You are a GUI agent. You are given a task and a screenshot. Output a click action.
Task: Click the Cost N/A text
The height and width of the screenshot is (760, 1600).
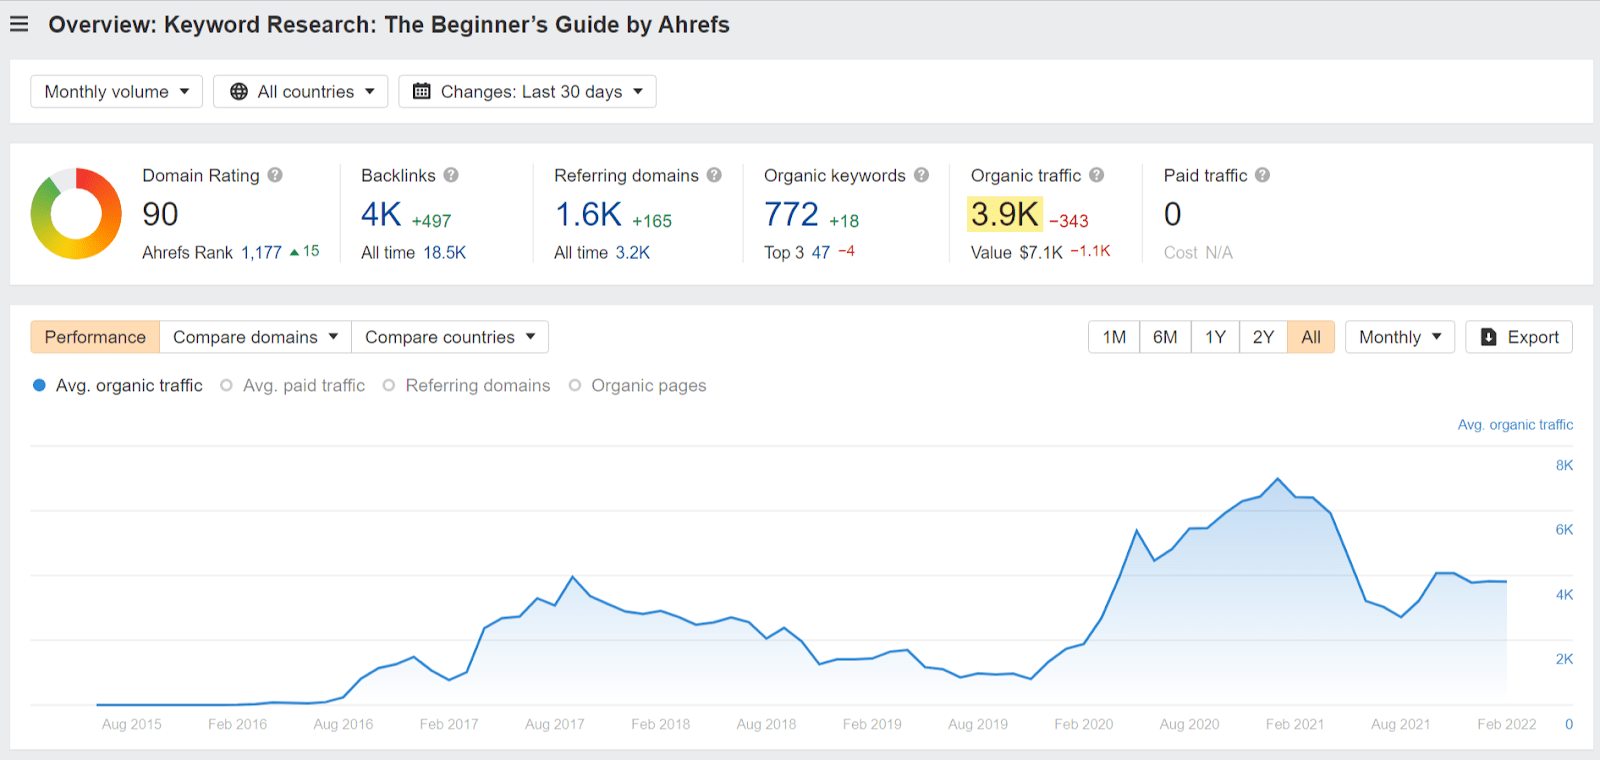coord(1198,253)
